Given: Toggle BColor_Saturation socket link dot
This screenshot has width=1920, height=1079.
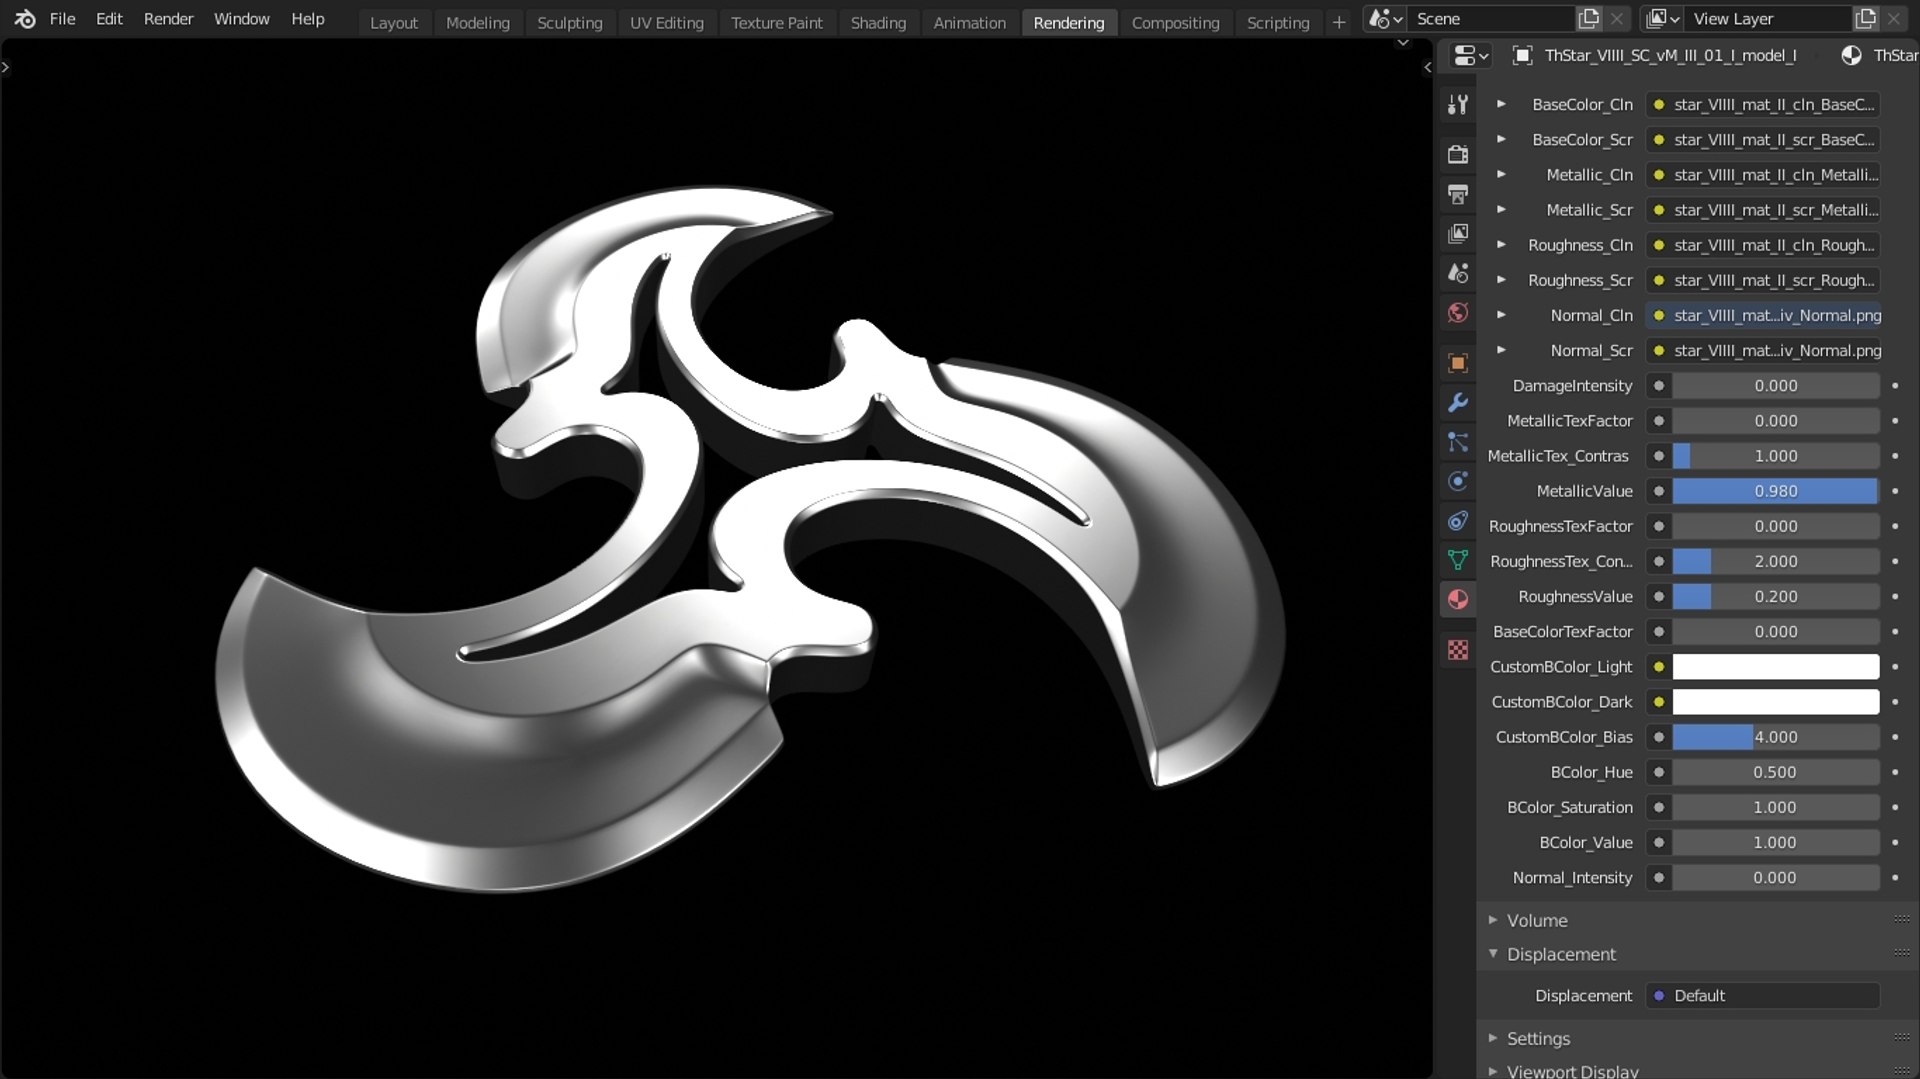Looking at the screenshot, I should [x=1659, y=807].
